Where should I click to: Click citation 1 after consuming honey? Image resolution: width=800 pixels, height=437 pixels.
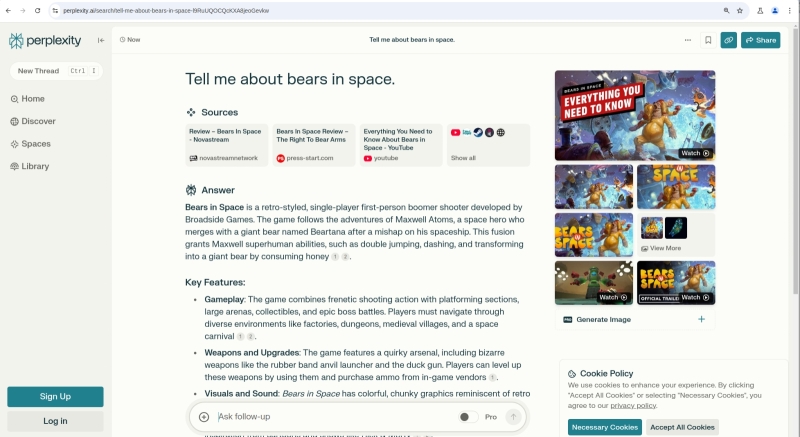[x=335, y=256]
